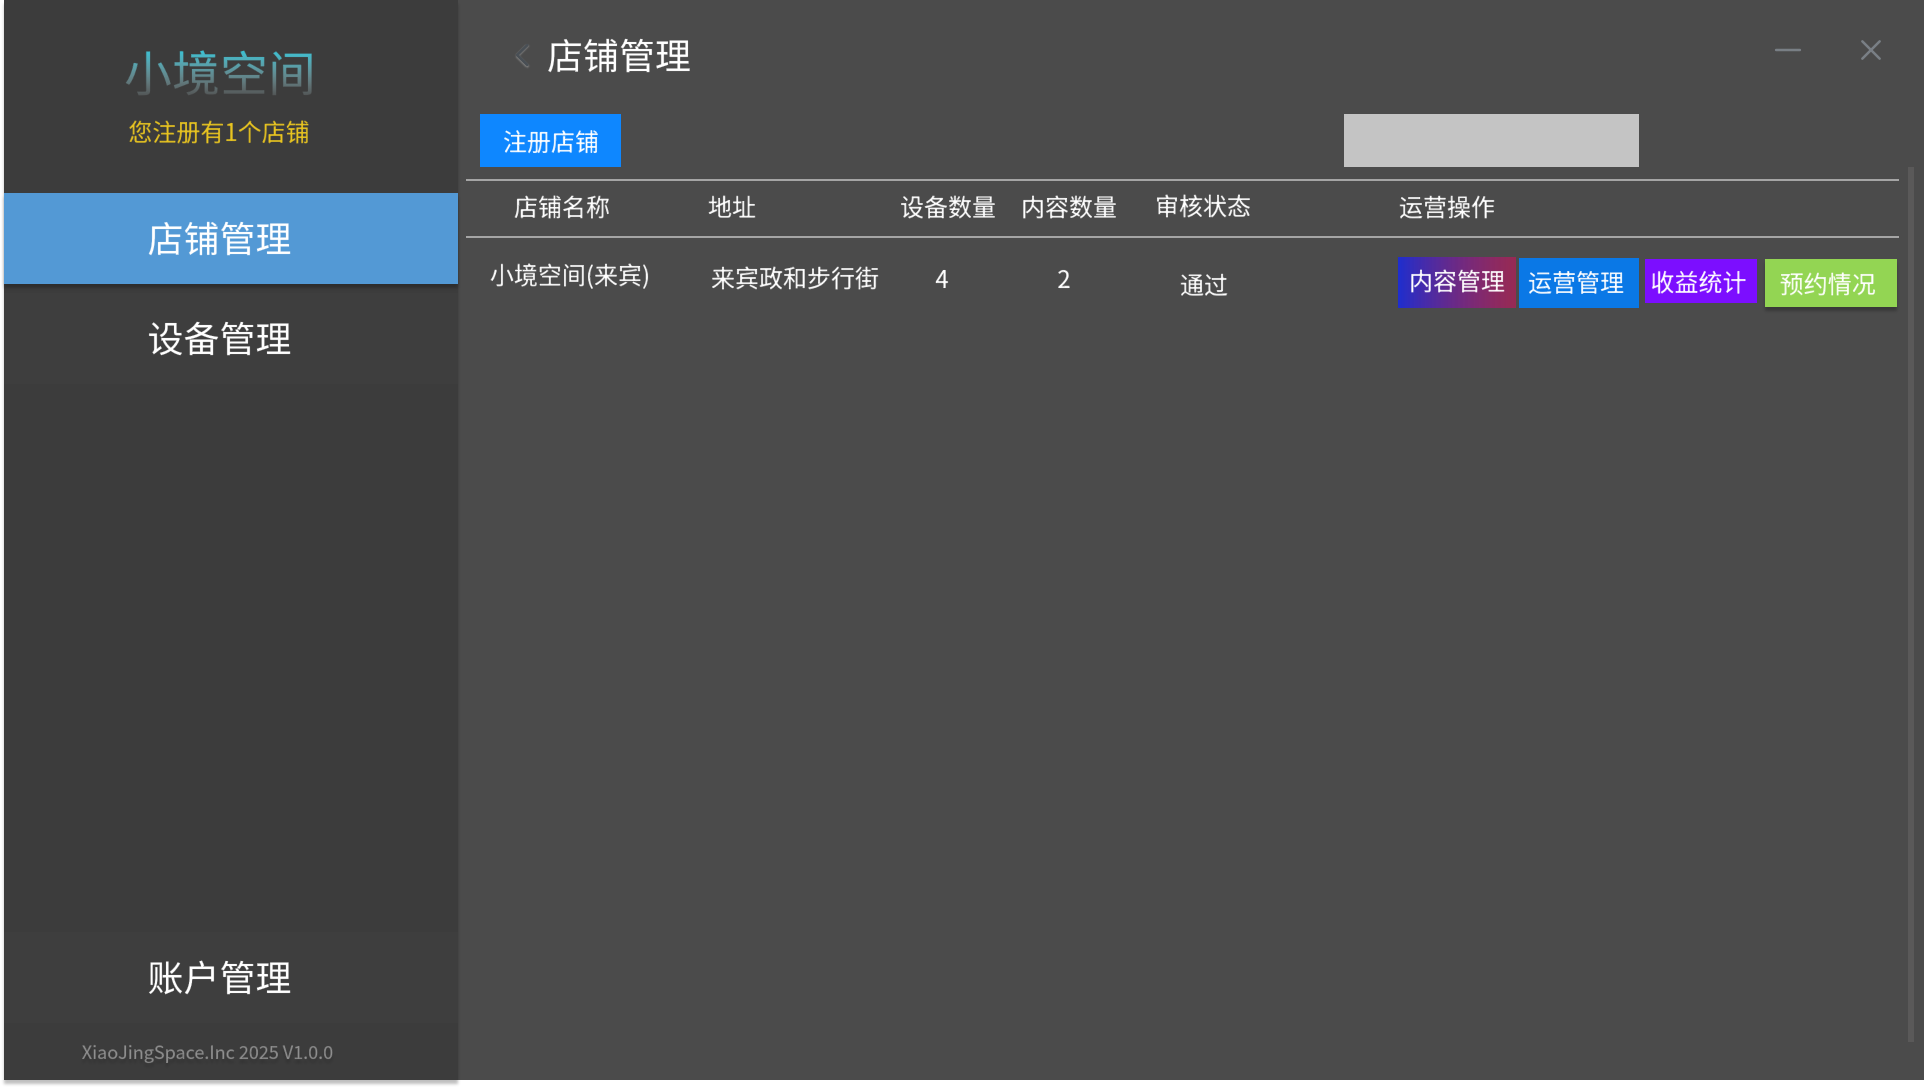Screen dimensions: 1924x1088
Task: Switch to 设备管理 section
Action: (x=219, y=339)
